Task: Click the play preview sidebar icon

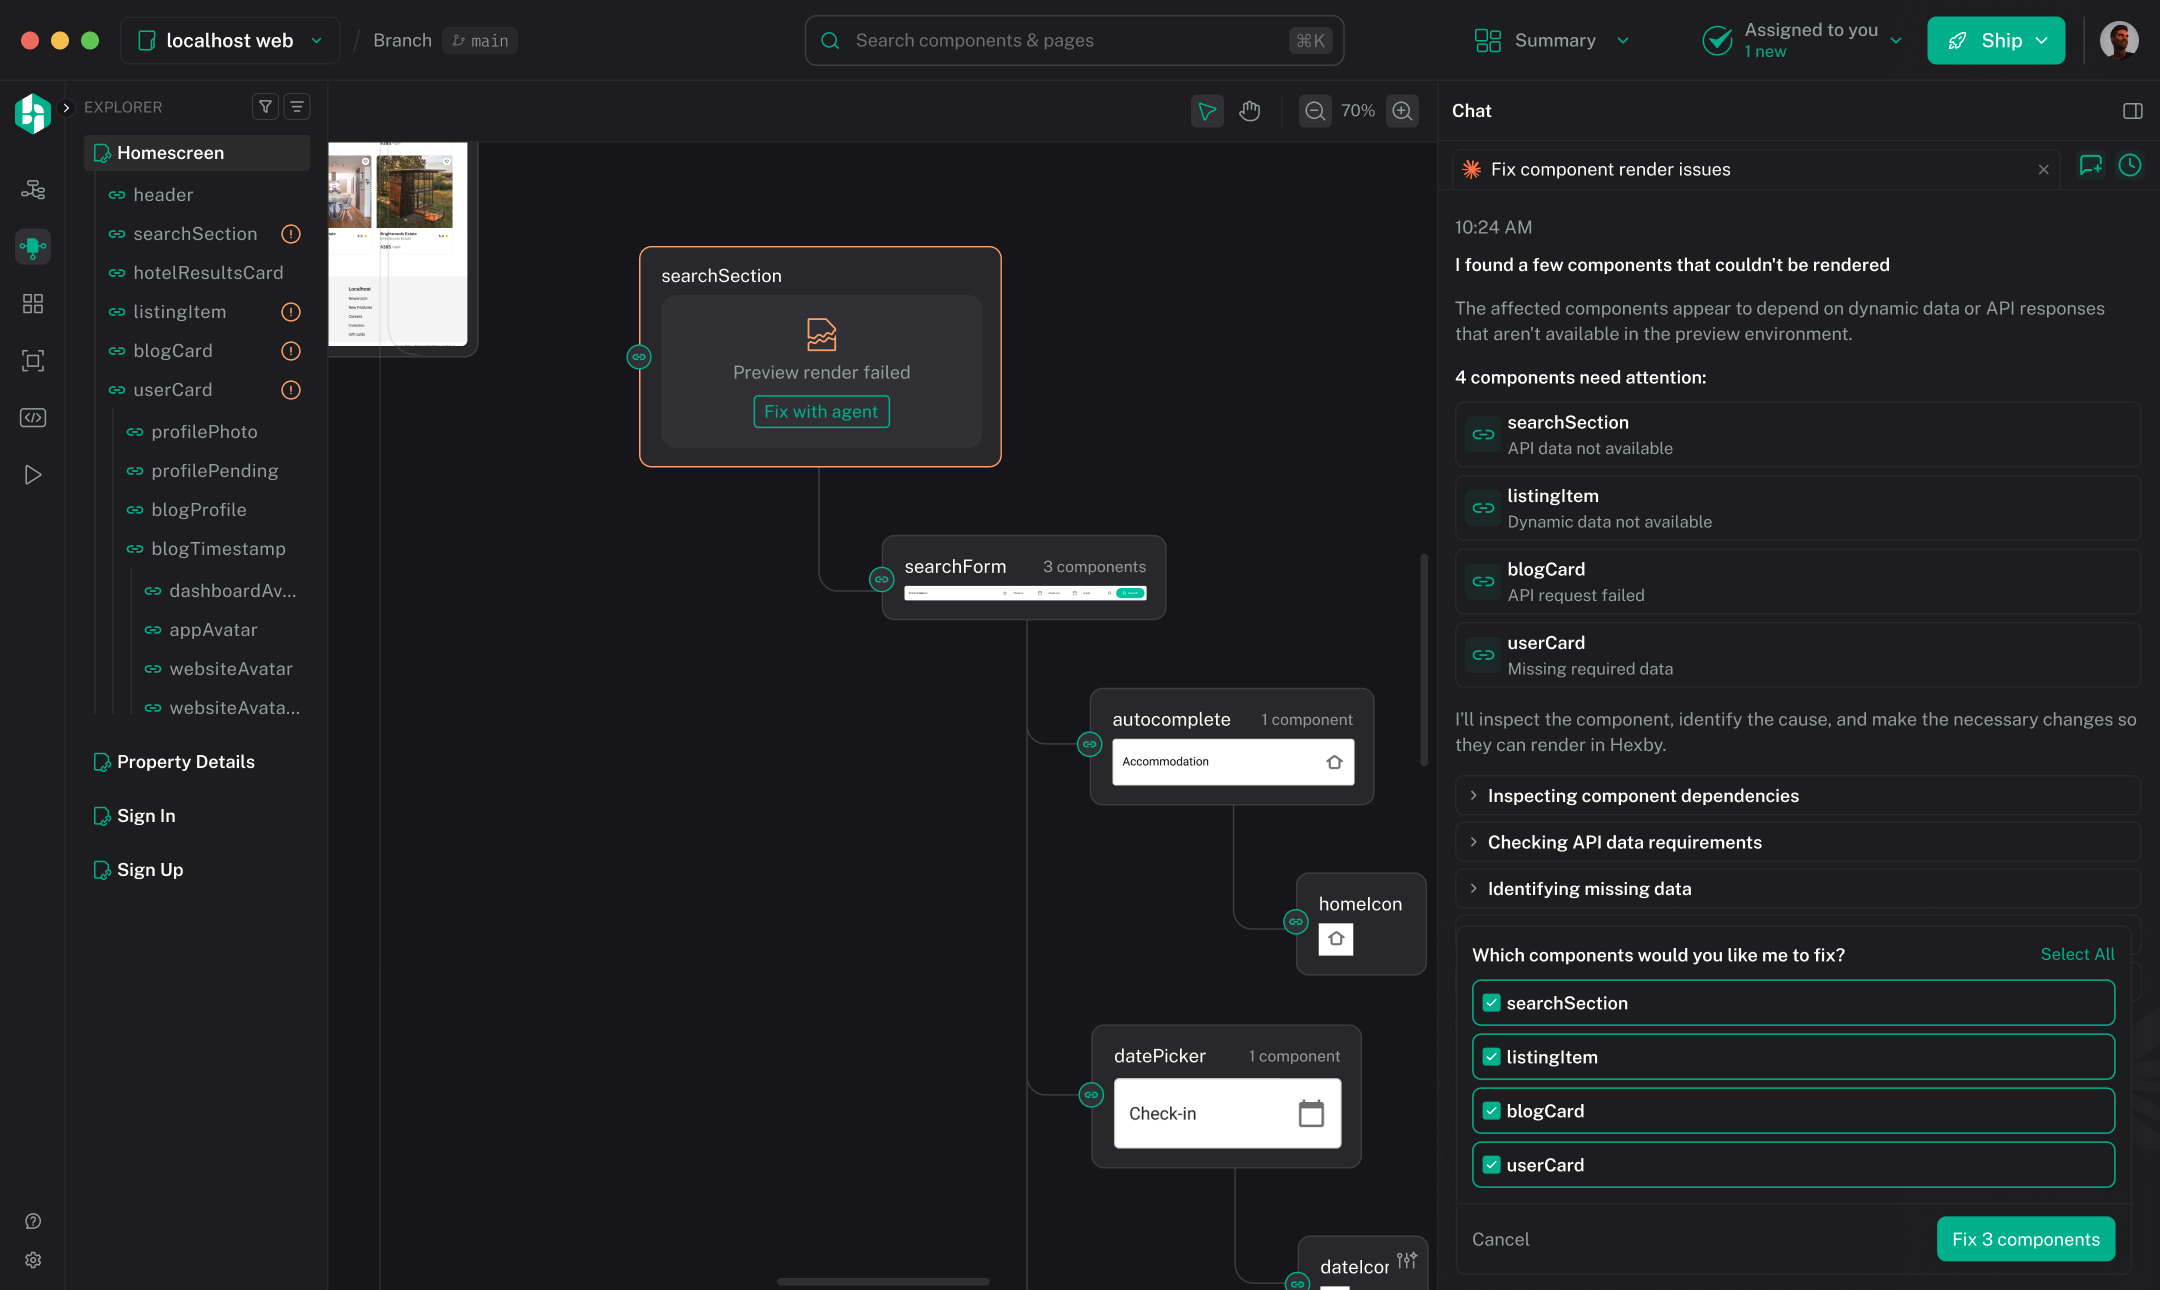Action: 33,474
